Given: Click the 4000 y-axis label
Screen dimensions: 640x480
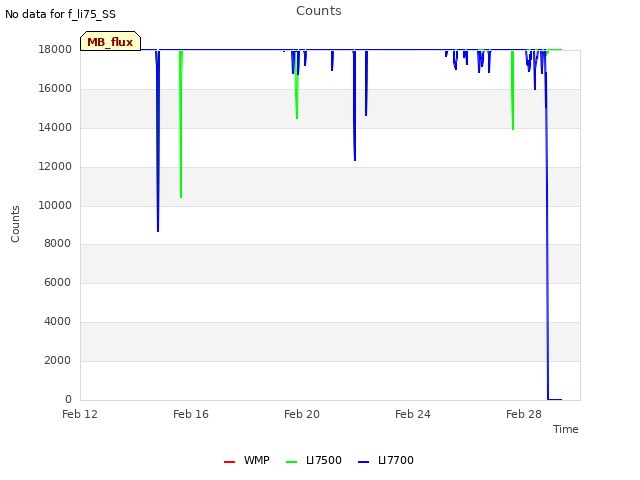Looking at the screenshot, I should coord(58,322).
